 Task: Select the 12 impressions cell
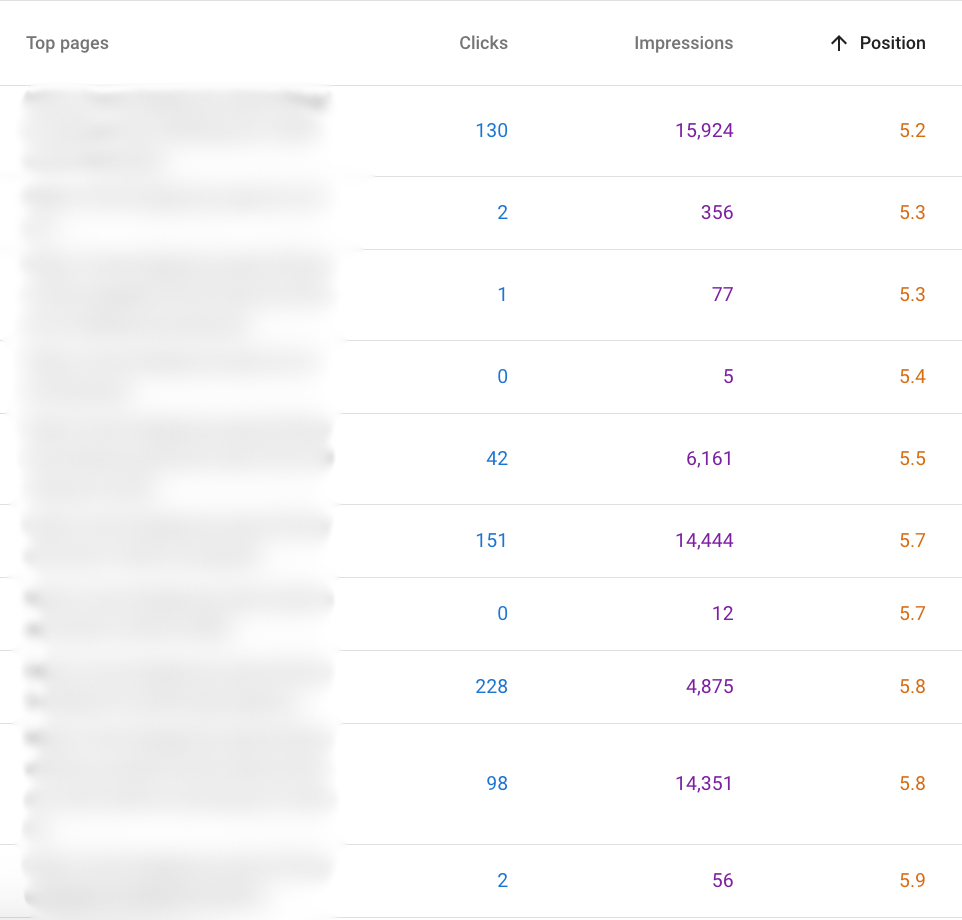(723, 613)
